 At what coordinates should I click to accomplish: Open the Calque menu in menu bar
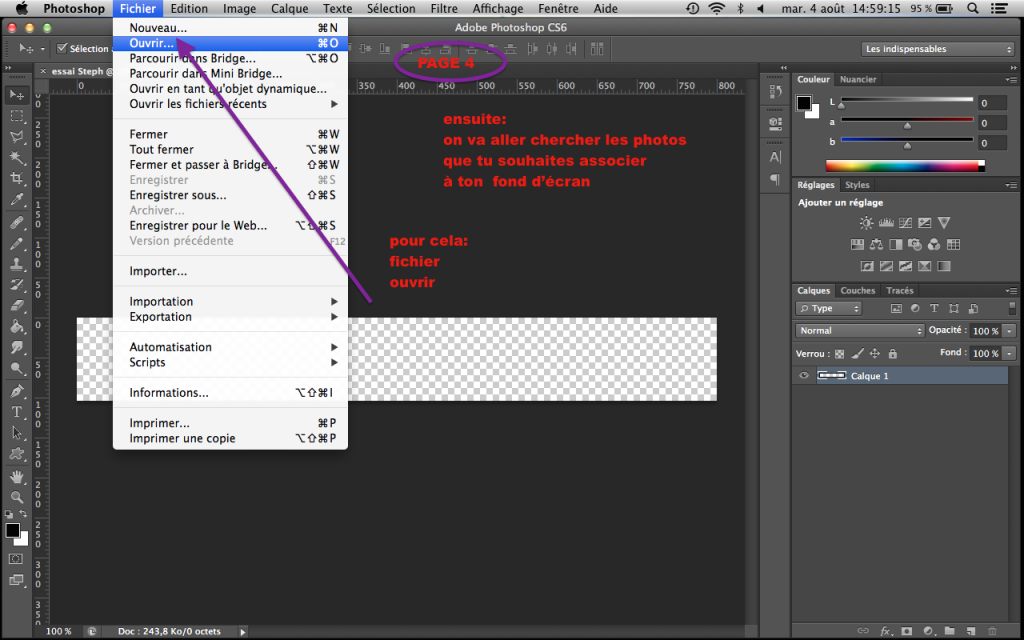tap(289, 8)
